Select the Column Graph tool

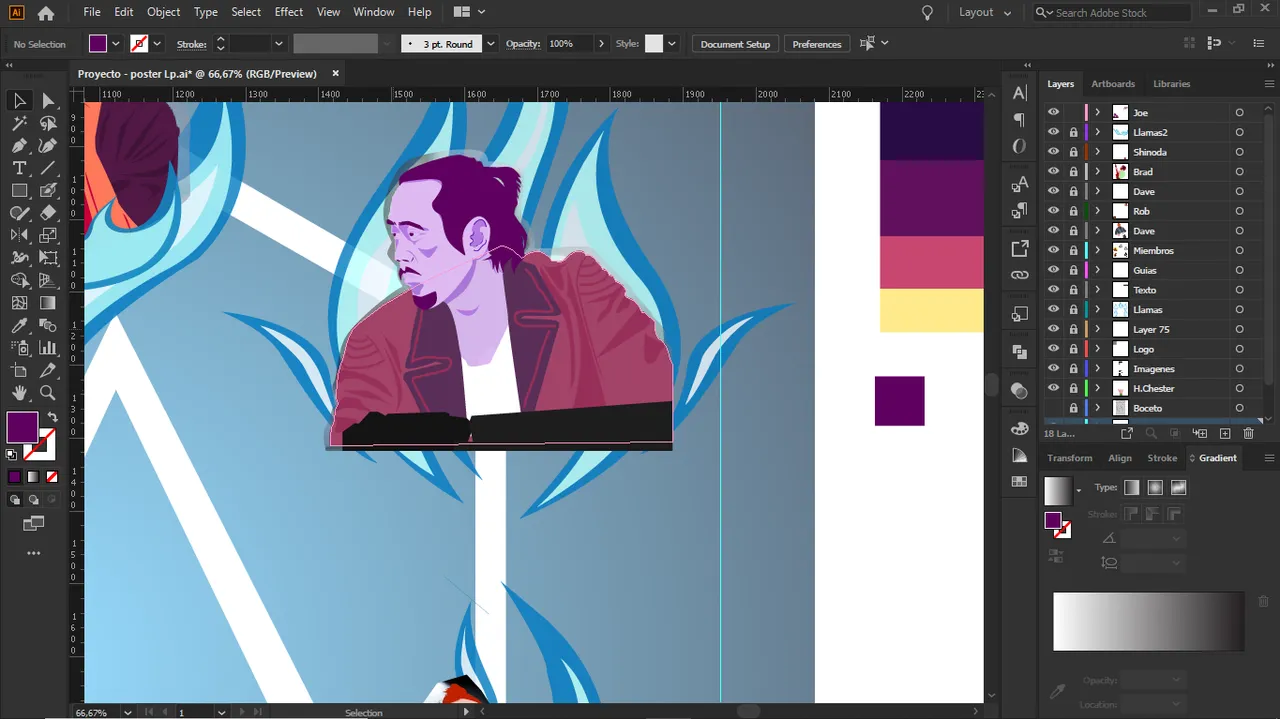pos(48,348)
